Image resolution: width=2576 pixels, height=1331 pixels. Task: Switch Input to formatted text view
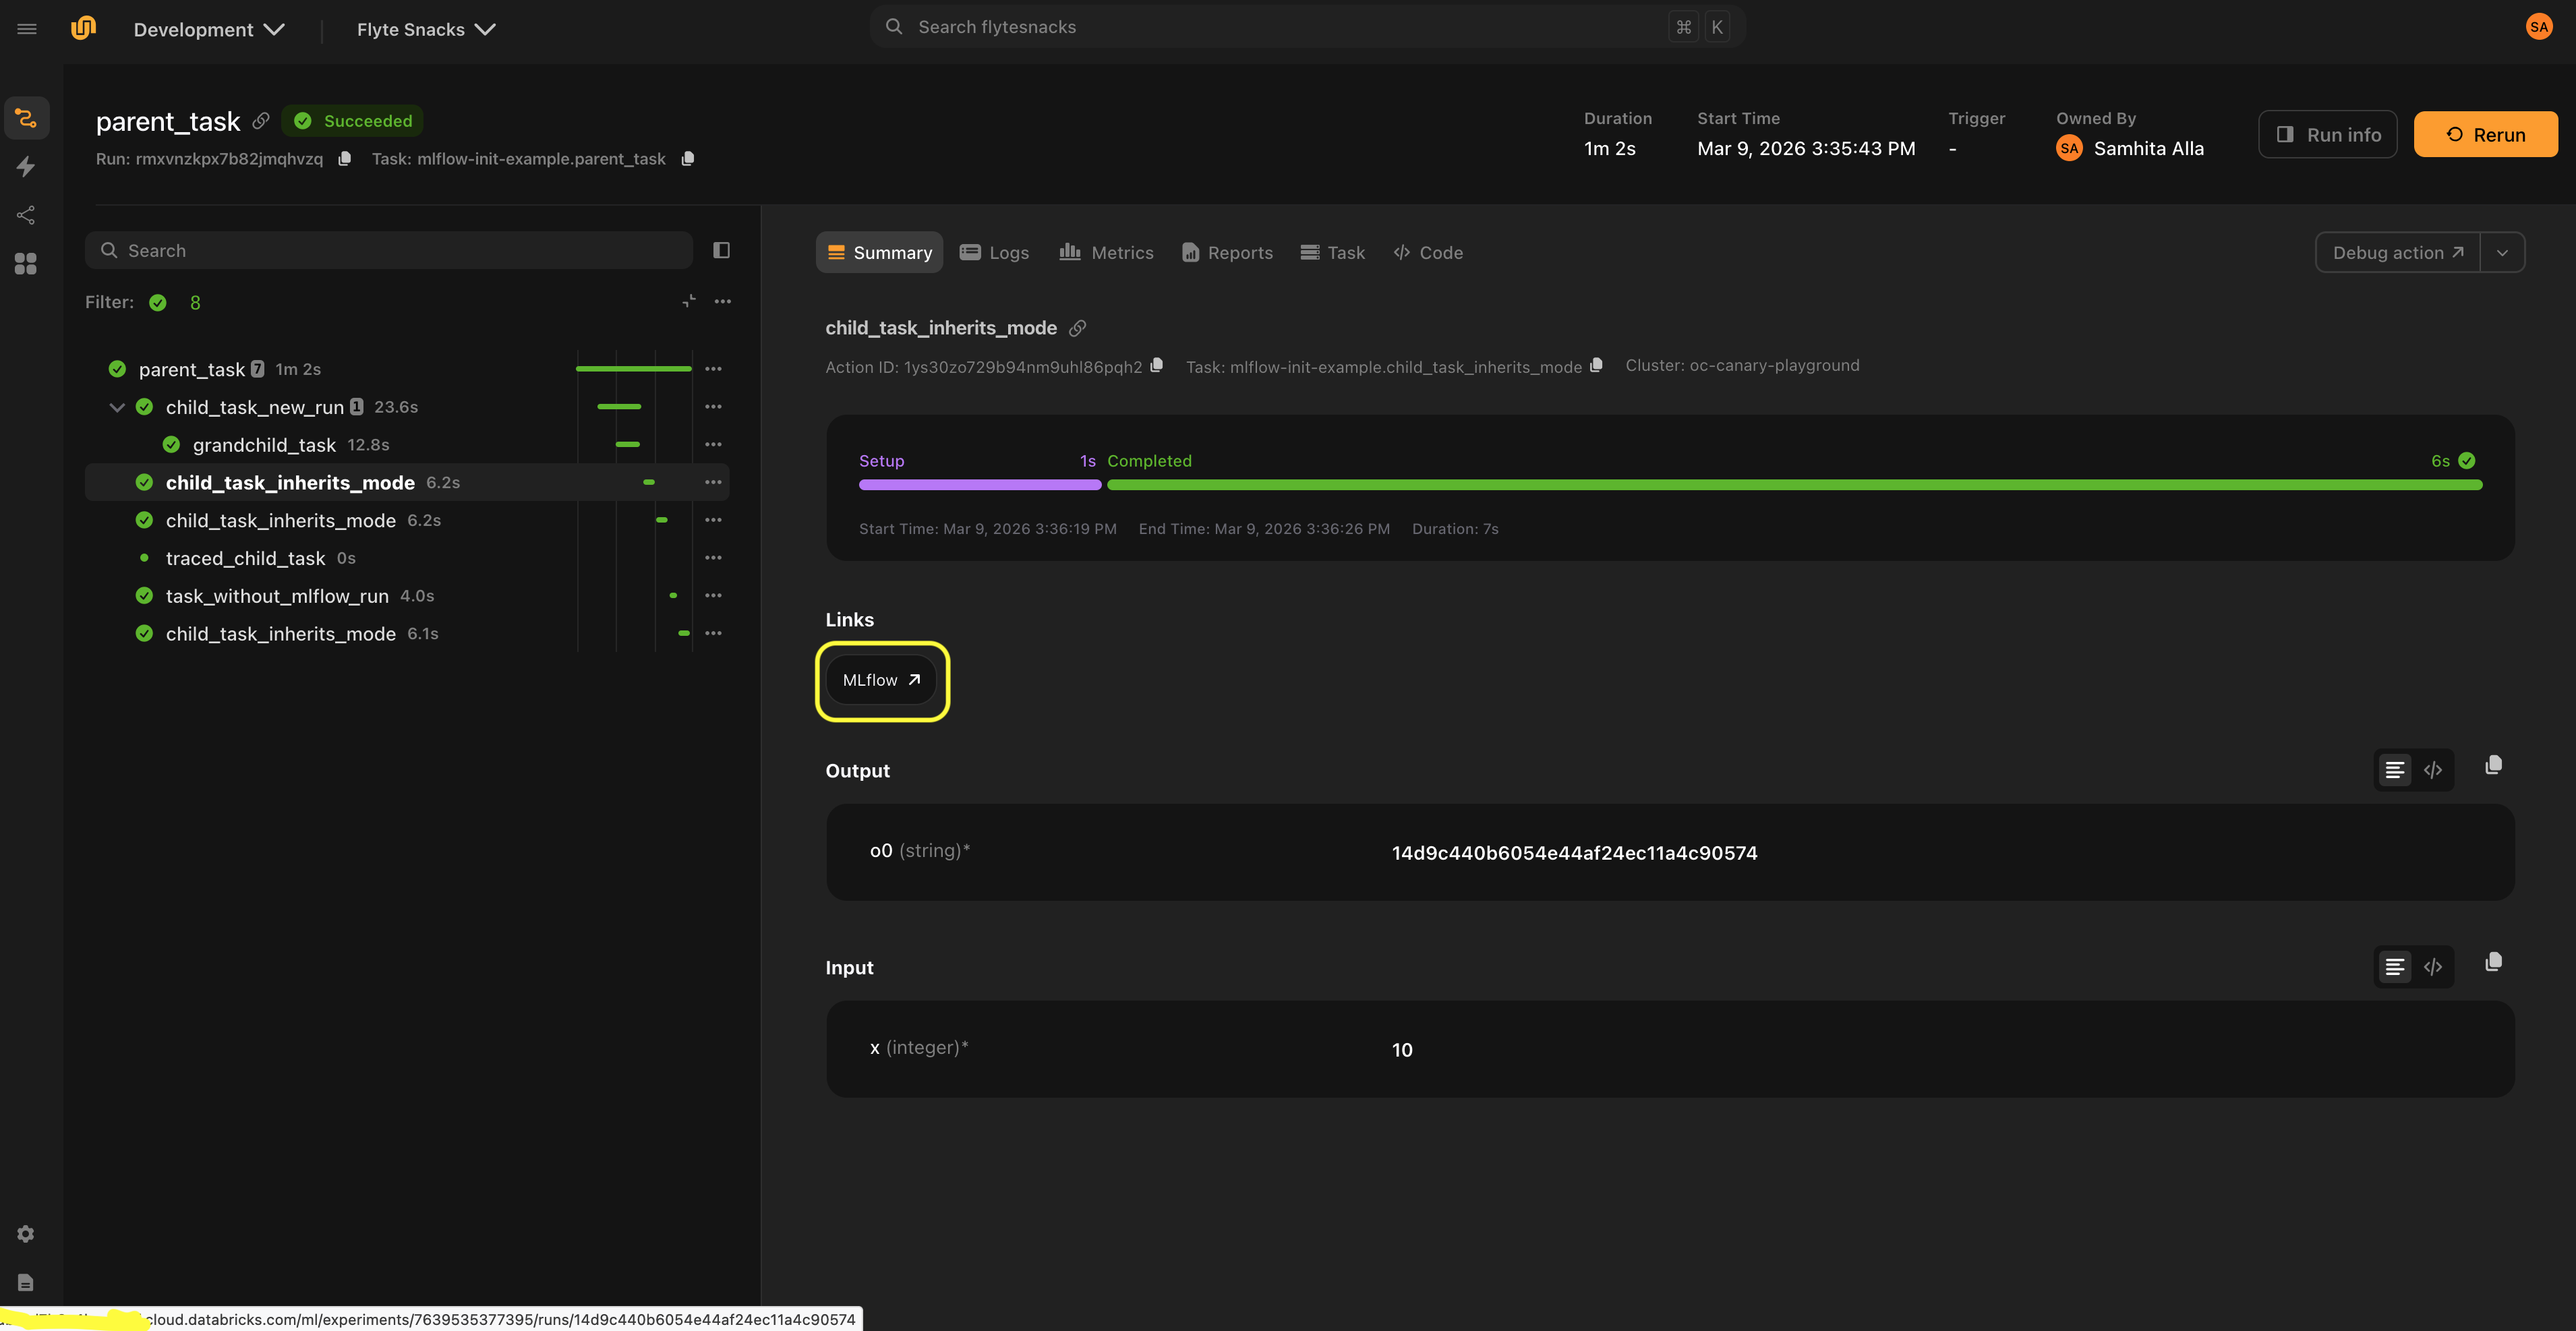click(2394, 967)
